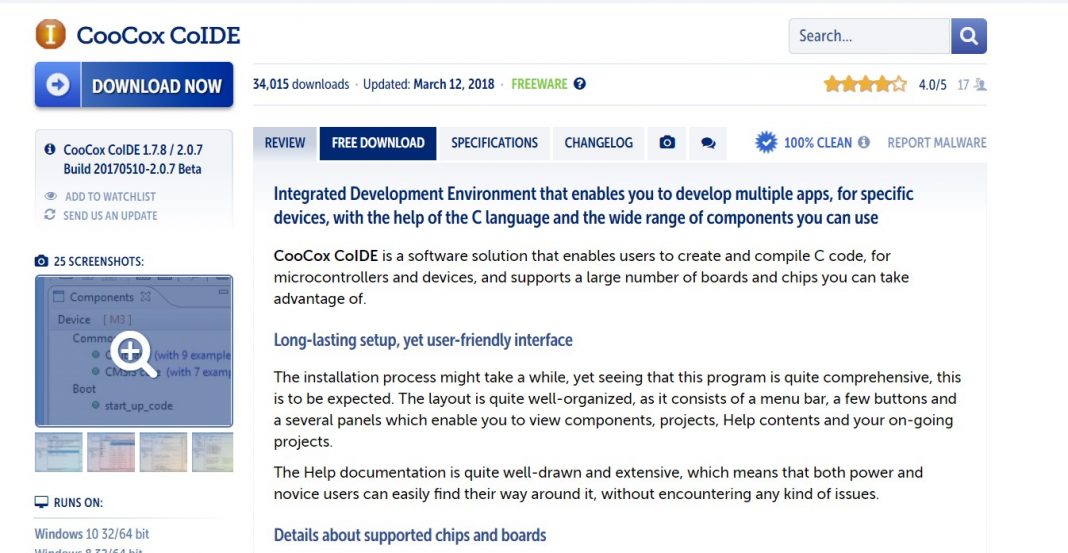The image size is (1068, 553).
Task: Click the 100% clean info icon
Action: coord(864,143)
